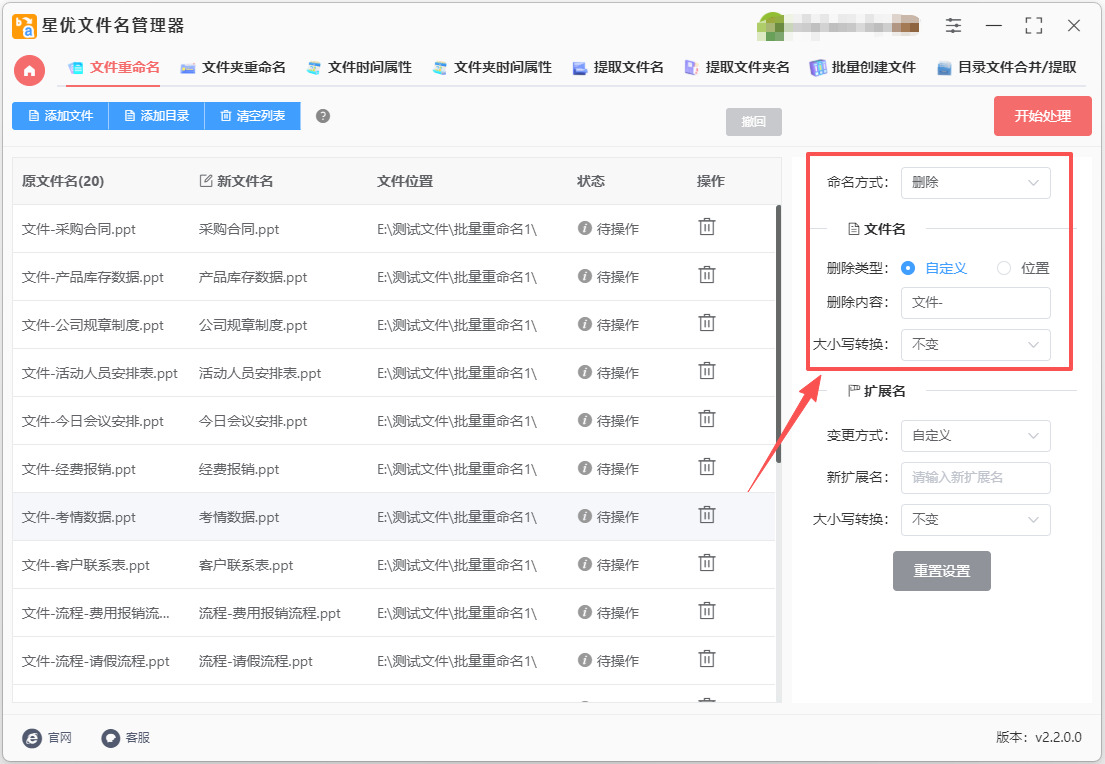Switch to 文件重命名 tab
The width and height of the screenshot is (1105, 764).
point(113,68)
